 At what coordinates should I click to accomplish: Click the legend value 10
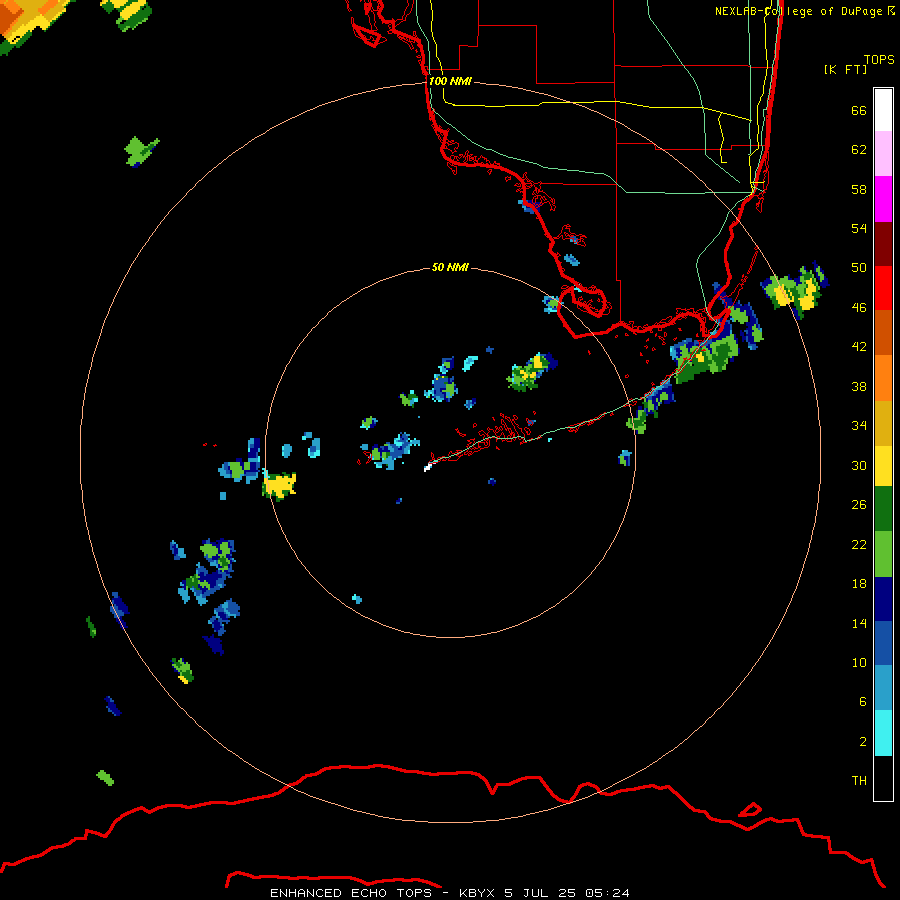click(859, 662)
